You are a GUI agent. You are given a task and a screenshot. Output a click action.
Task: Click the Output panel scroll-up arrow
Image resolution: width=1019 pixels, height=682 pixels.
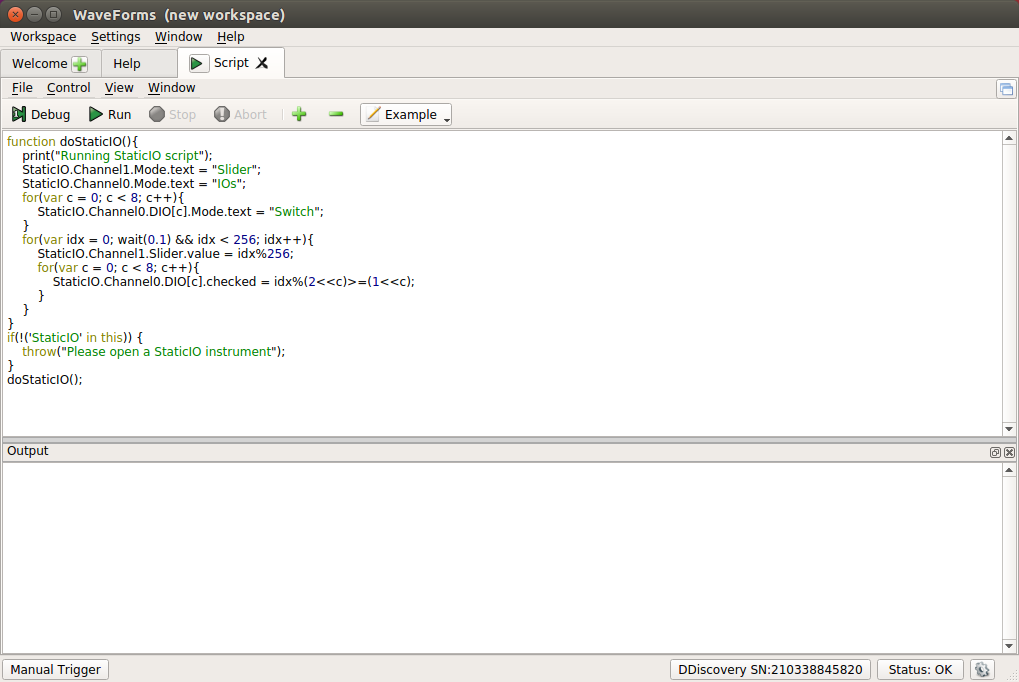click(1009, 470)
